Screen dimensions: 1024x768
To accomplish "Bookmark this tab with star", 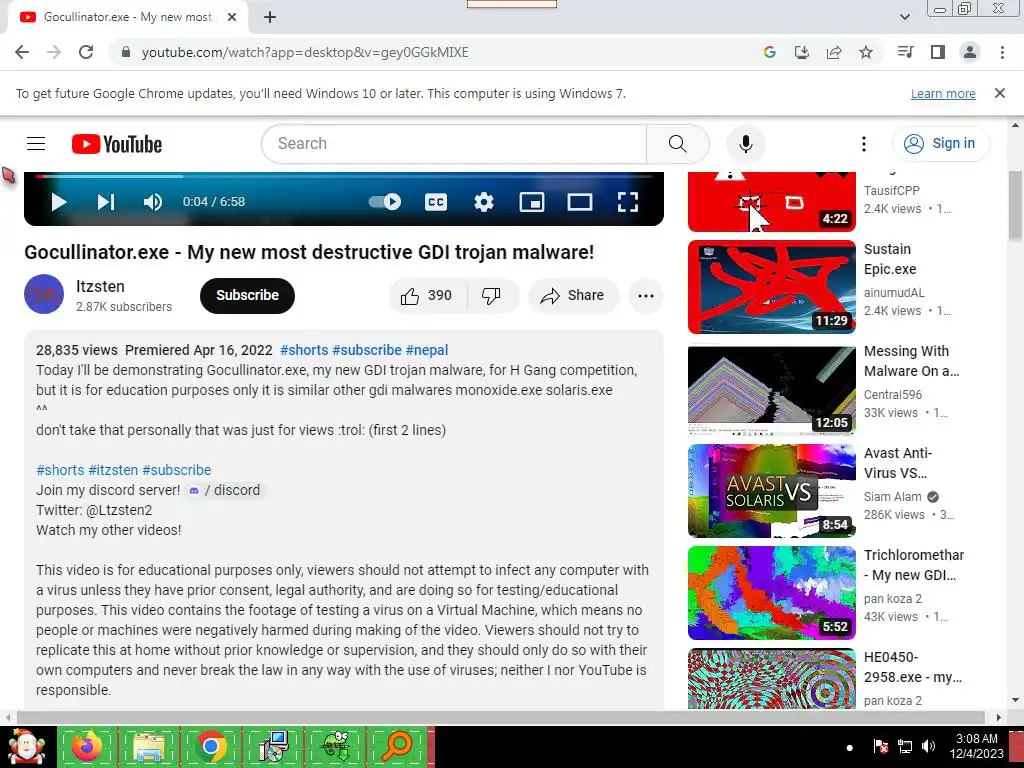I will tap(866, 52).
